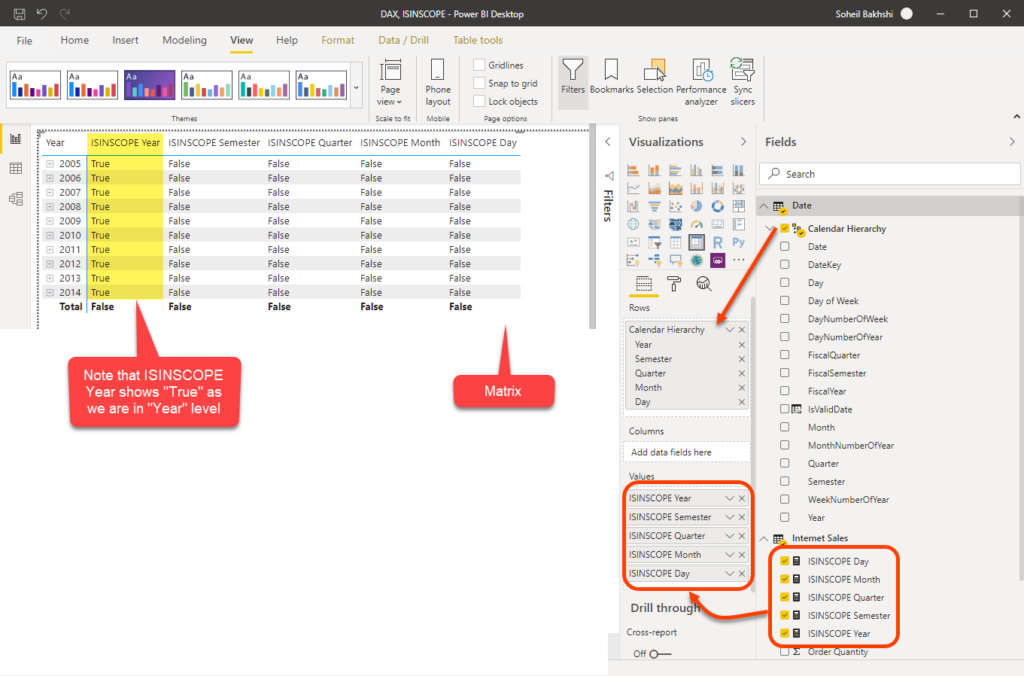Apply the first theme thumbnail
The width and height of the screenshot is (1024, 676).
(35, 85)
